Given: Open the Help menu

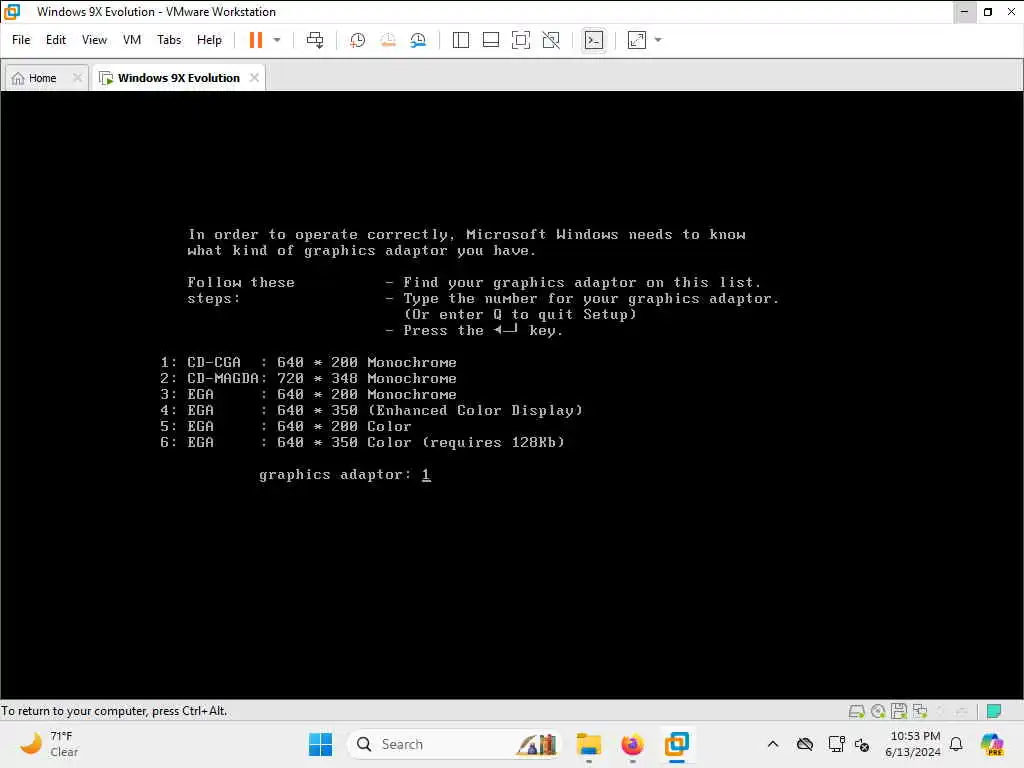Looking at the screenshot, I should (x=209, y=40).
